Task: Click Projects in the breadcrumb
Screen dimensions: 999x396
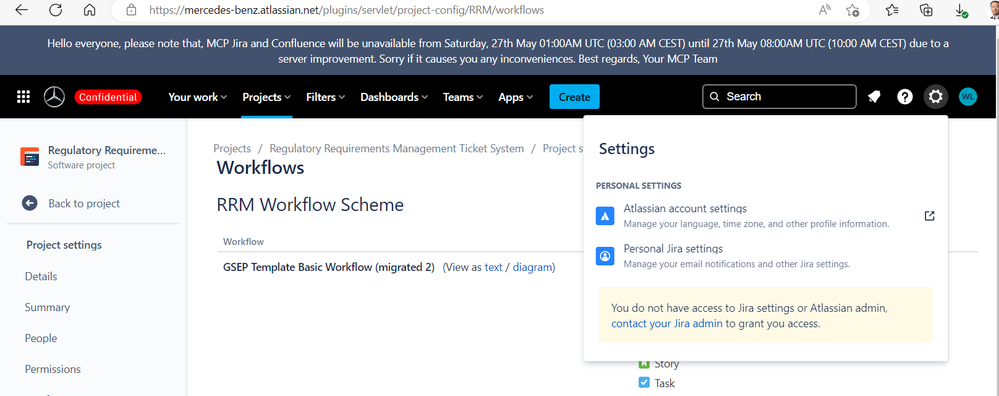Action: click(232, 148)
